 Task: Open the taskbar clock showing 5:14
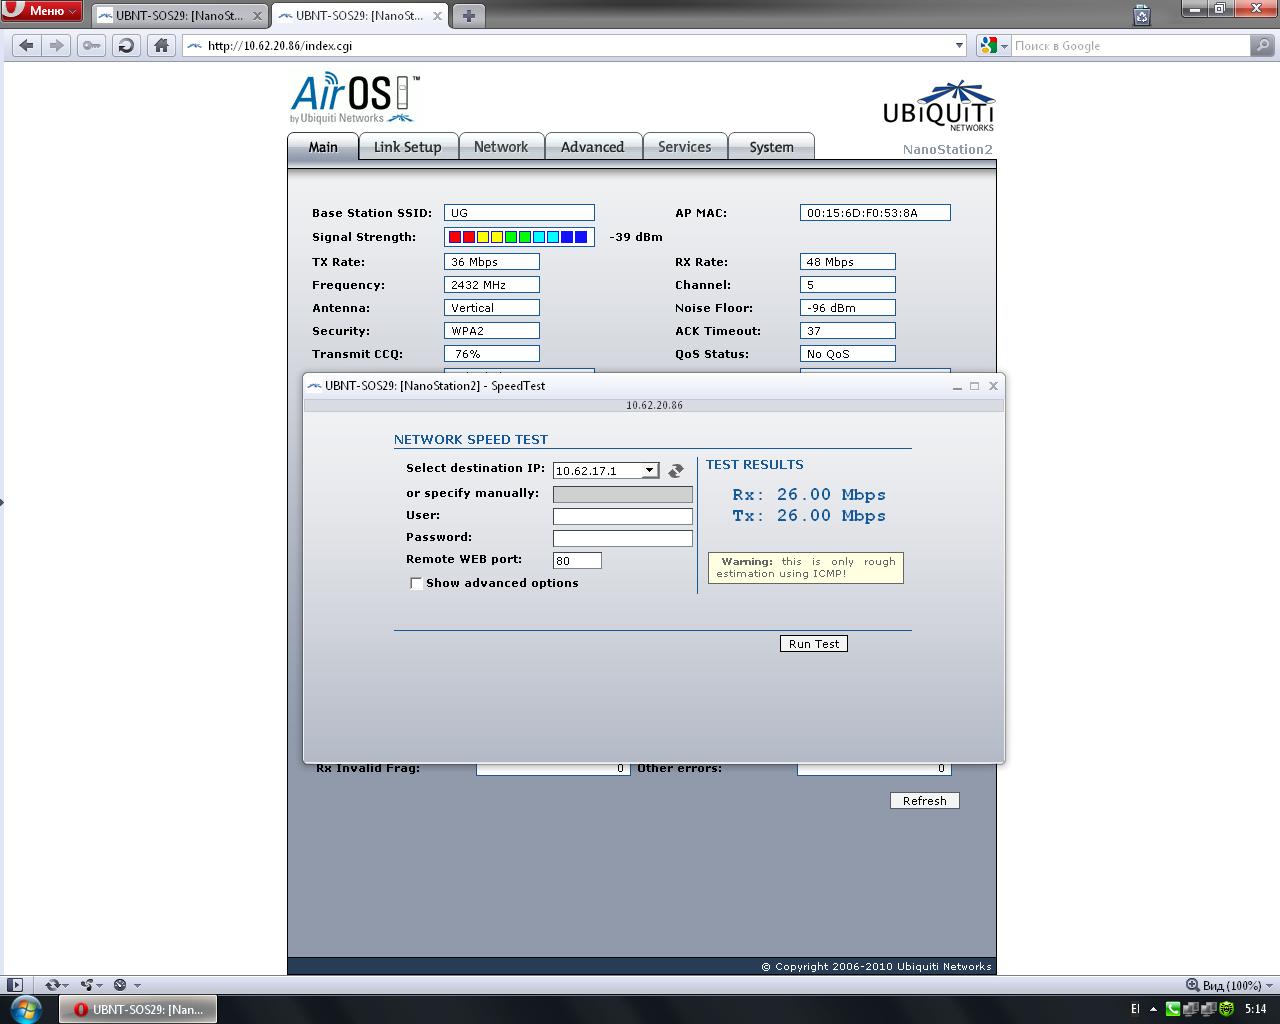pos(1255,1009)
